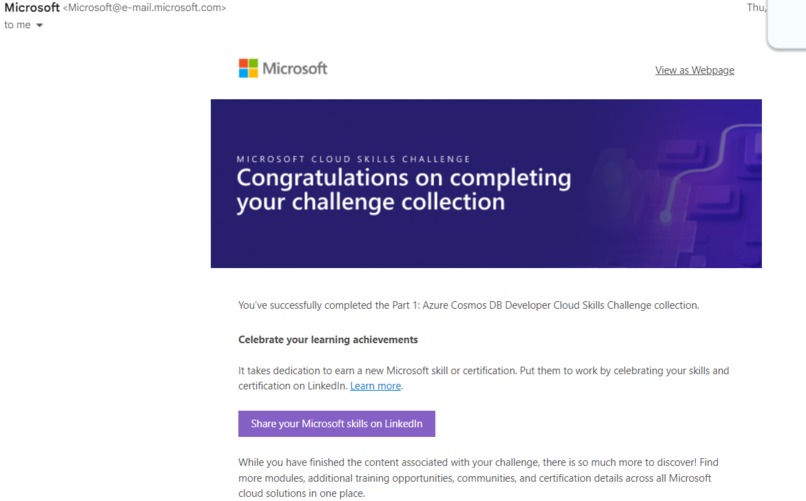Click the paragraph starting 'While you have finished'
Viewport: 806px width, 501px height.
click(x=478, y=478)
